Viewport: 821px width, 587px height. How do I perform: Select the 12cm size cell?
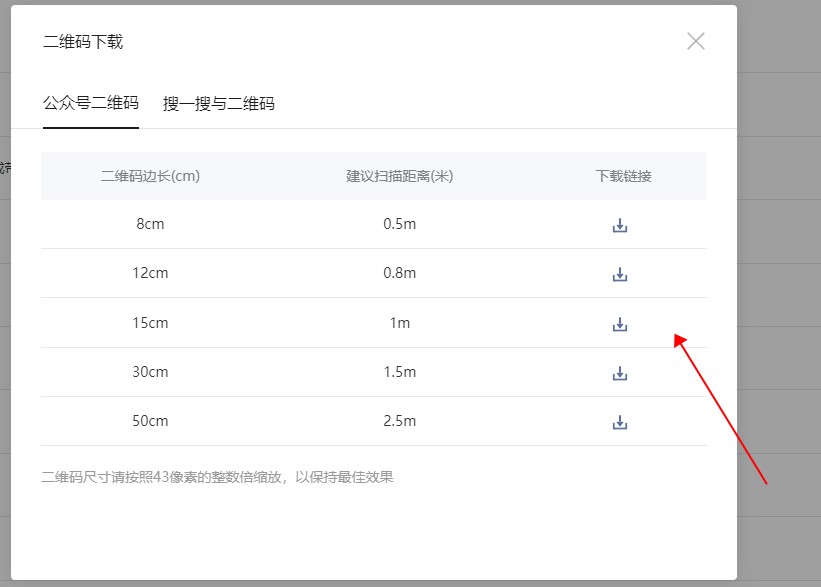150,273
